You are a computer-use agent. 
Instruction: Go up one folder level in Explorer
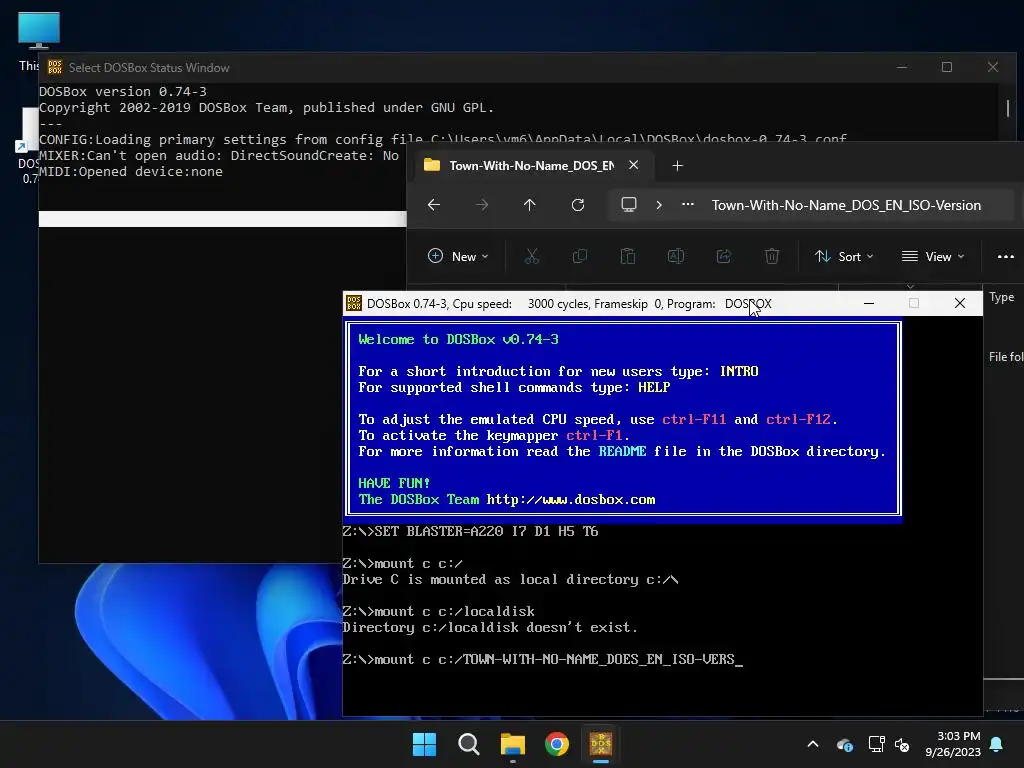[x=530, y=205]
